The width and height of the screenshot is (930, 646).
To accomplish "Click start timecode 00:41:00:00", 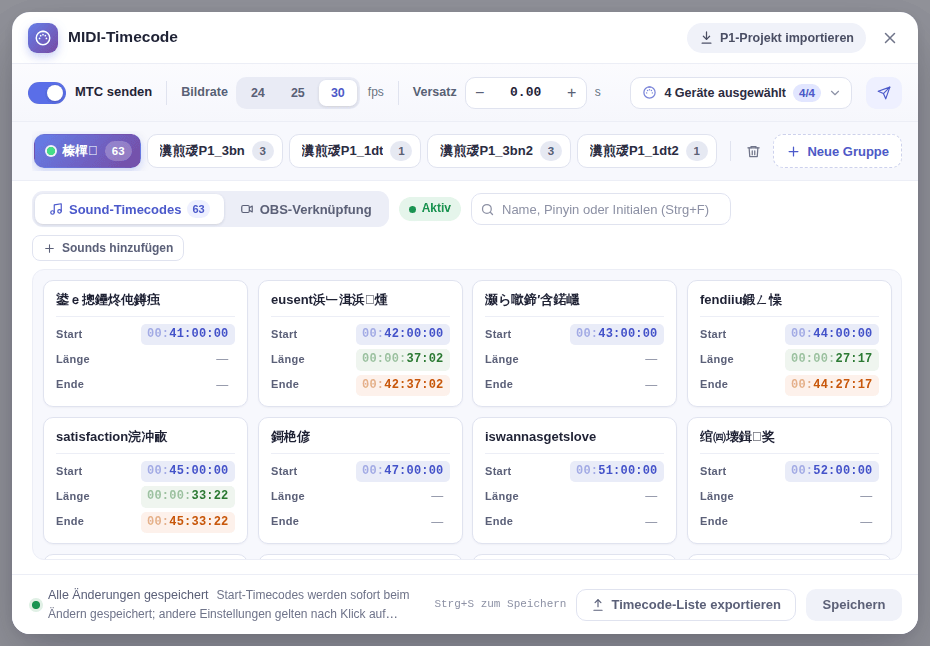I will [x=187, y=333].
